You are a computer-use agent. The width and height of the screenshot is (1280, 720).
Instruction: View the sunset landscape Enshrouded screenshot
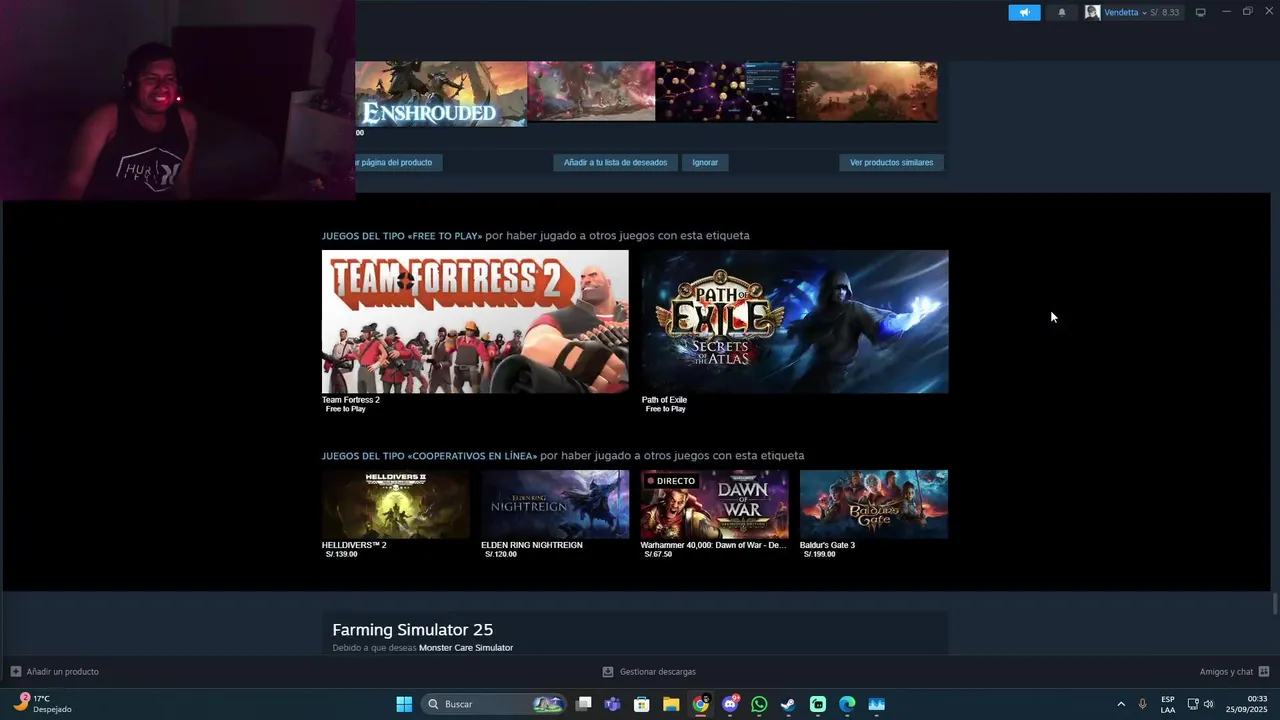867,91
